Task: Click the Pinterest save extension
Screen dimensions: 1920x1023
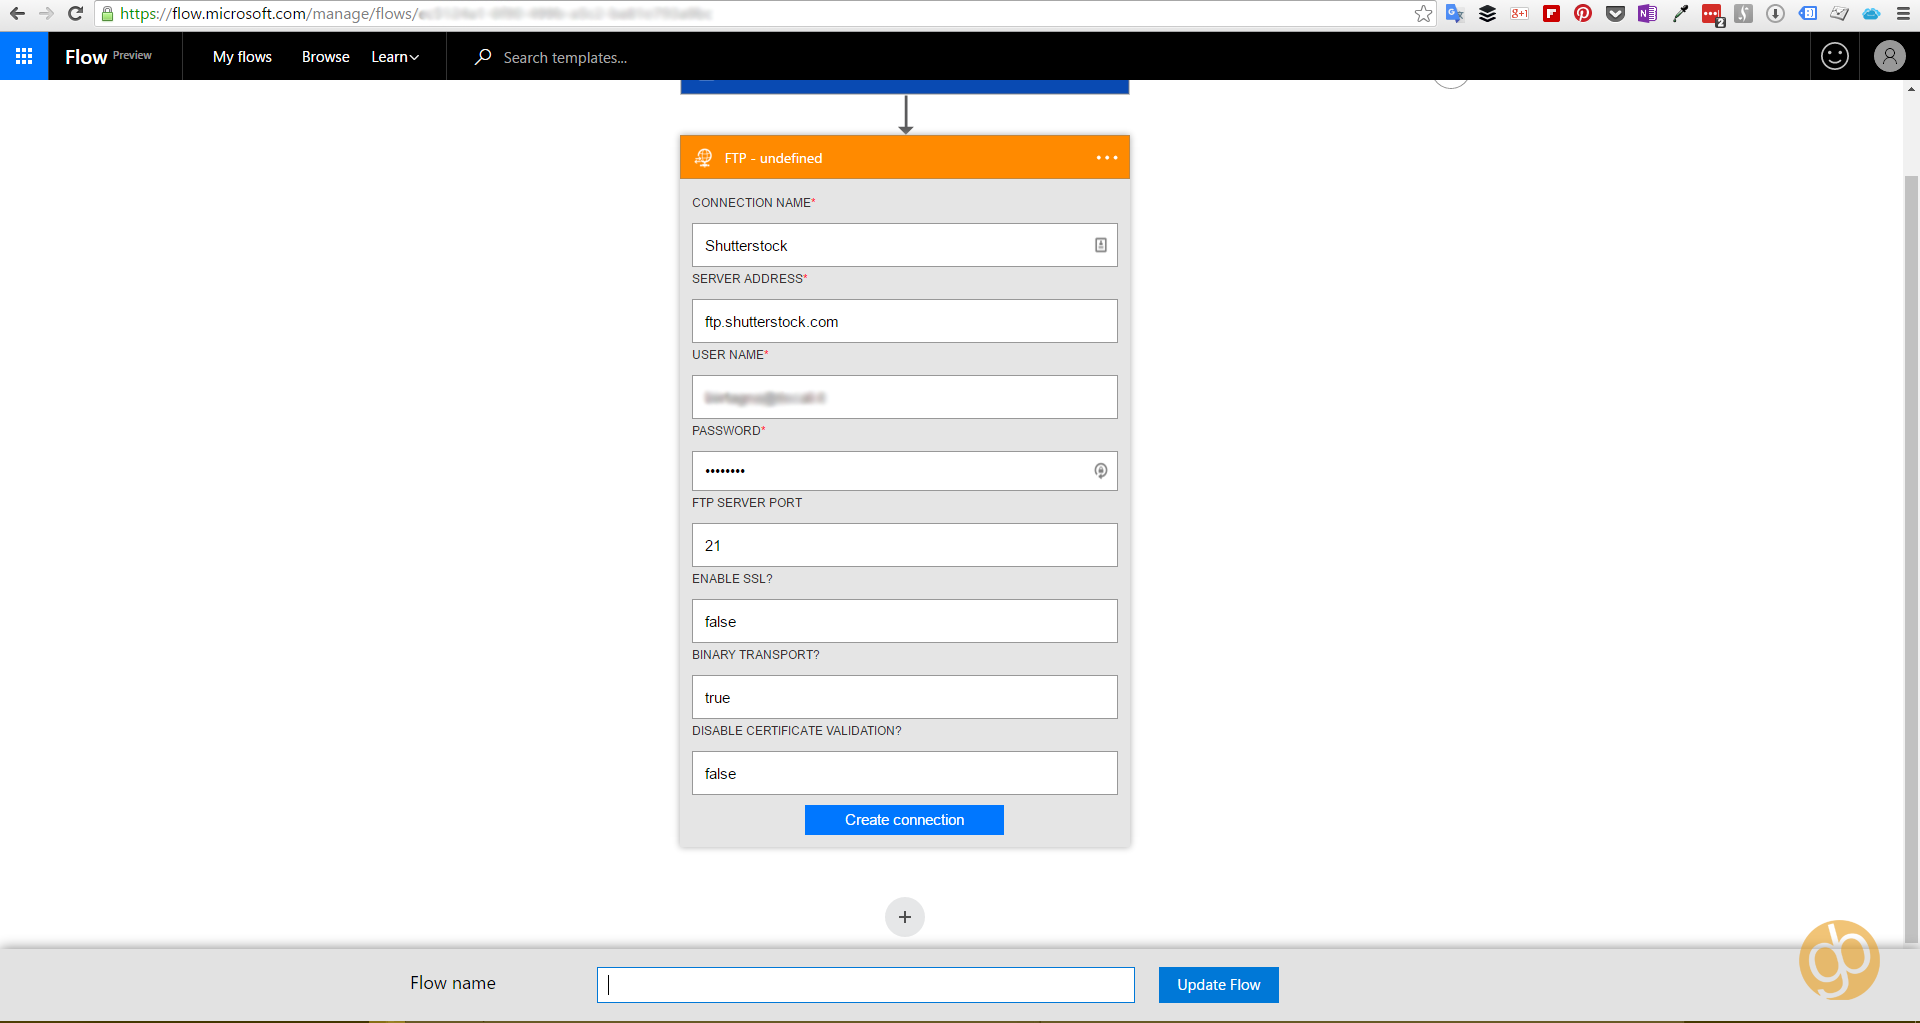Action: pos(1583,13)
